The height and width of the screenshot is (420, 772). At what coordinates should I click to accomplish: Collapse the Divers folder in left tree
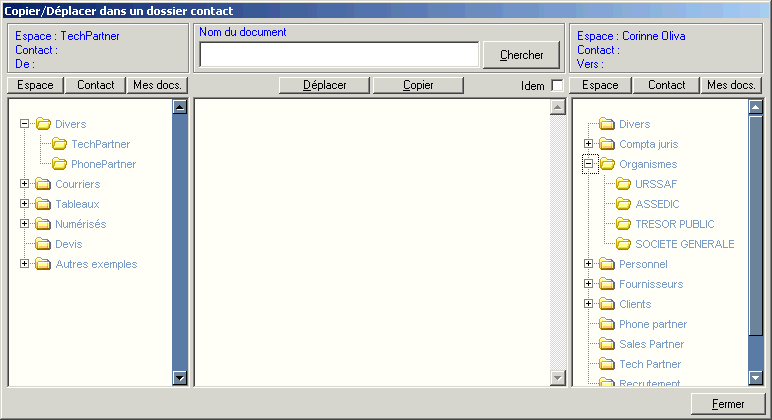24,124
